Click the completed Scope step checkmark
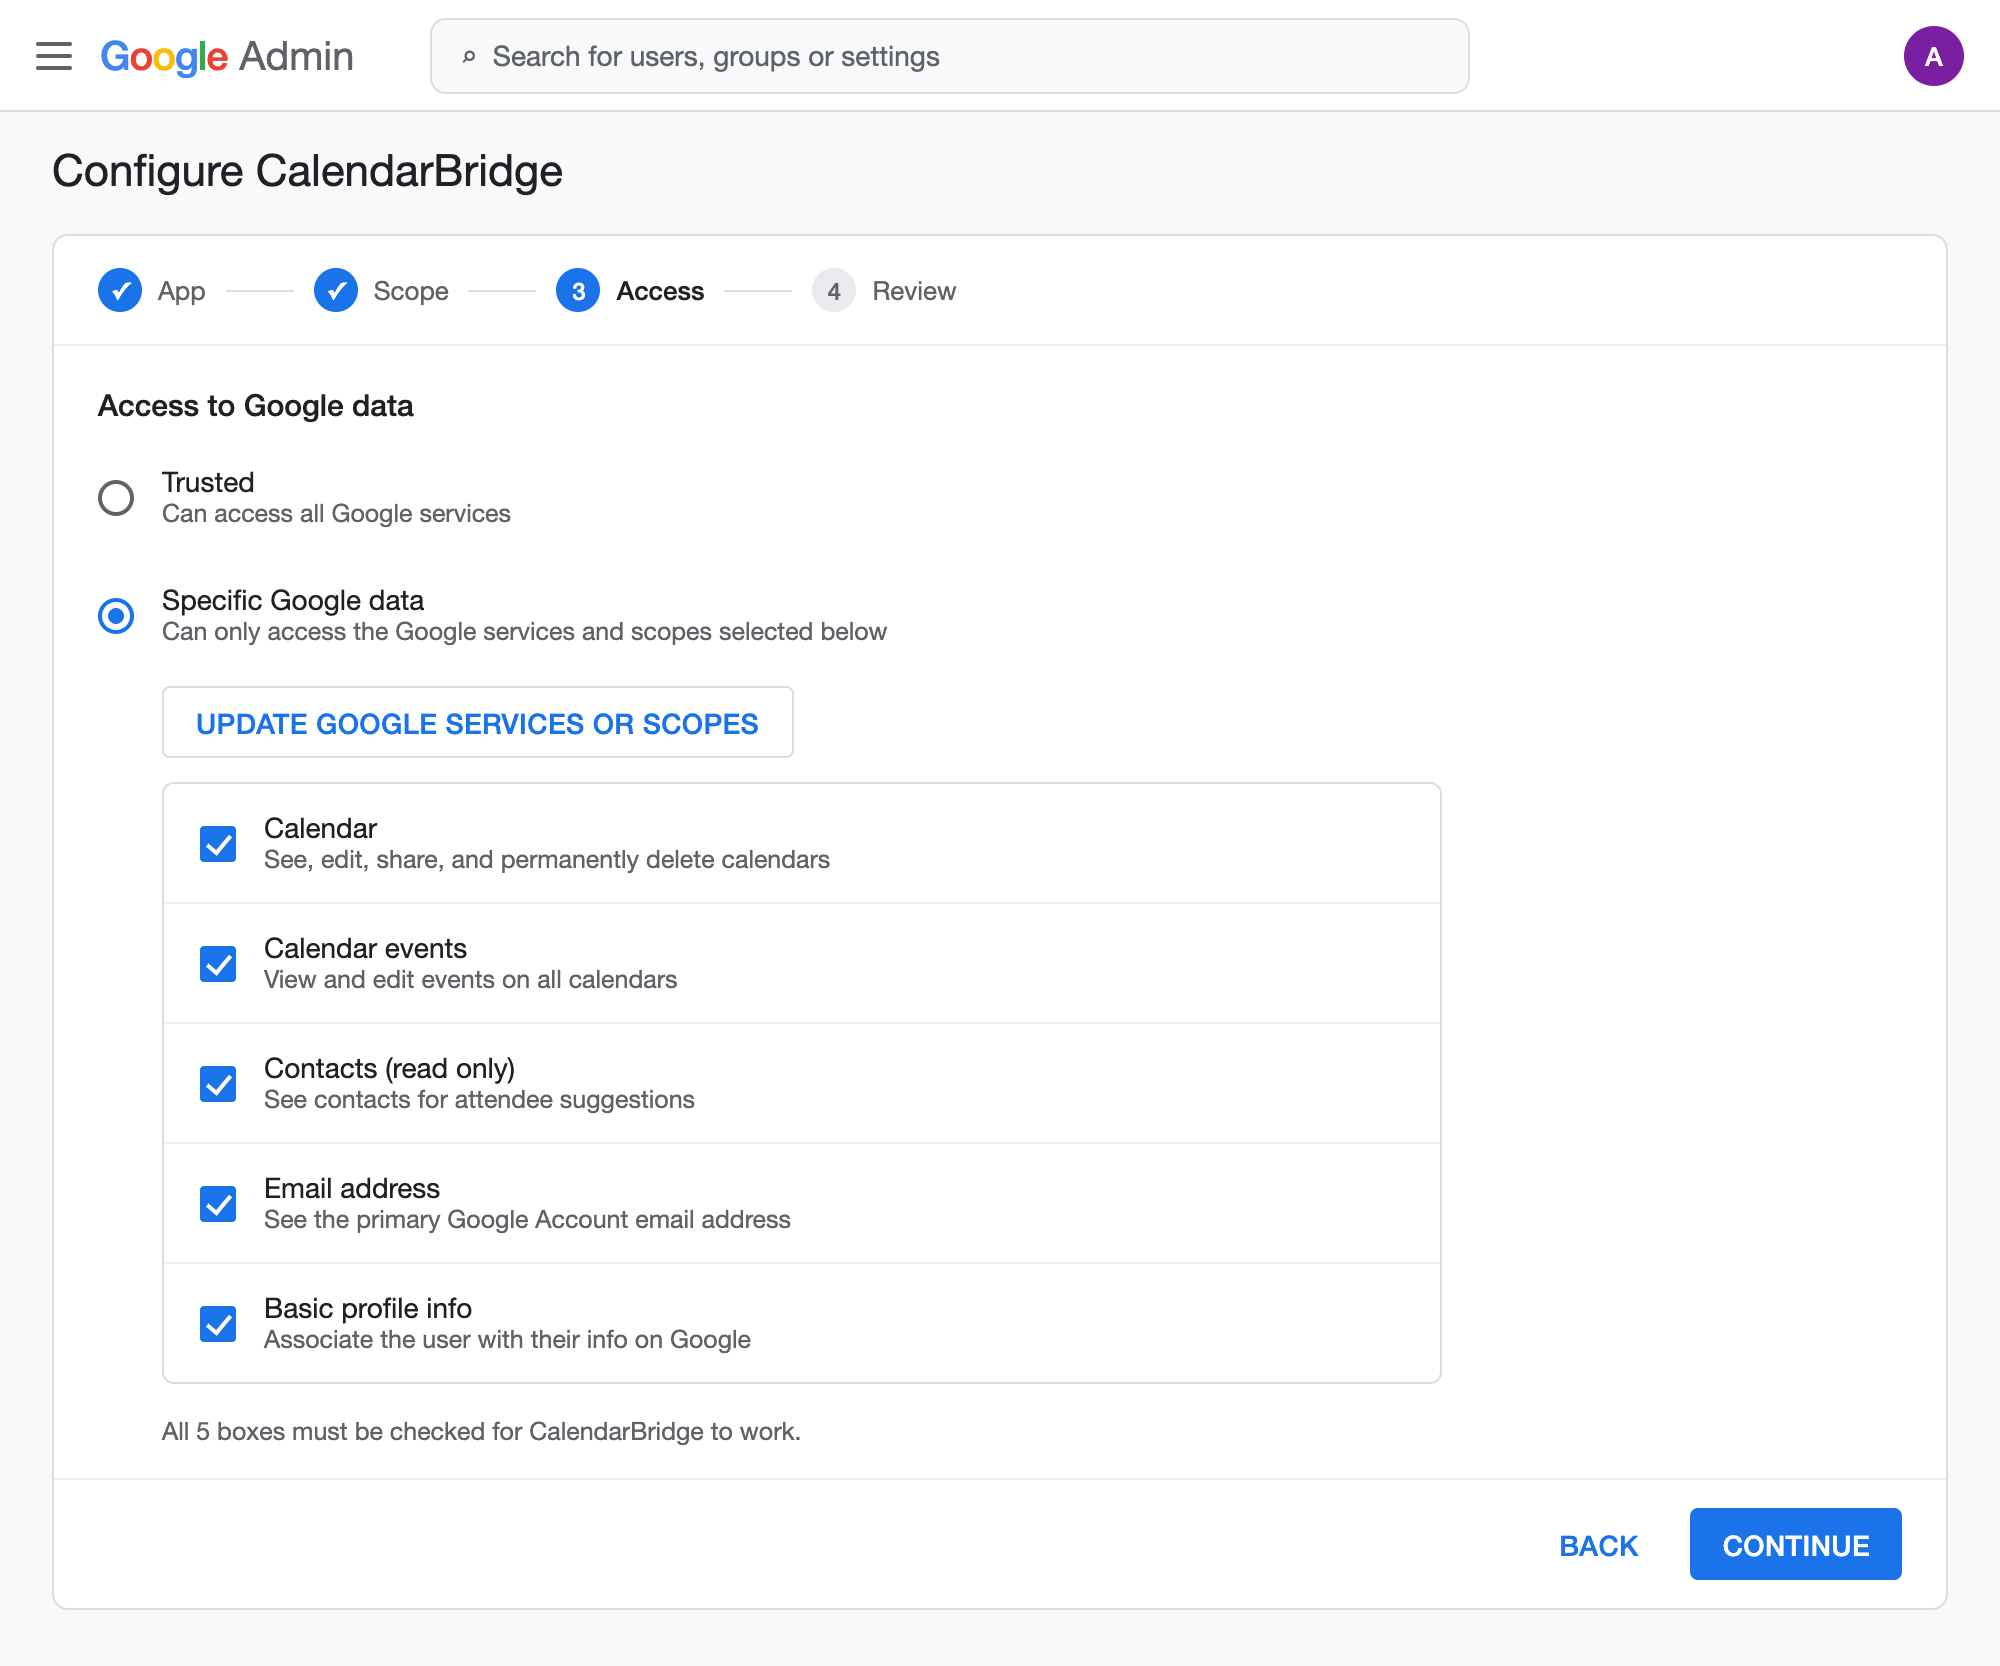The width and height of the screenshot is (2000, 1666). point(336,291)
